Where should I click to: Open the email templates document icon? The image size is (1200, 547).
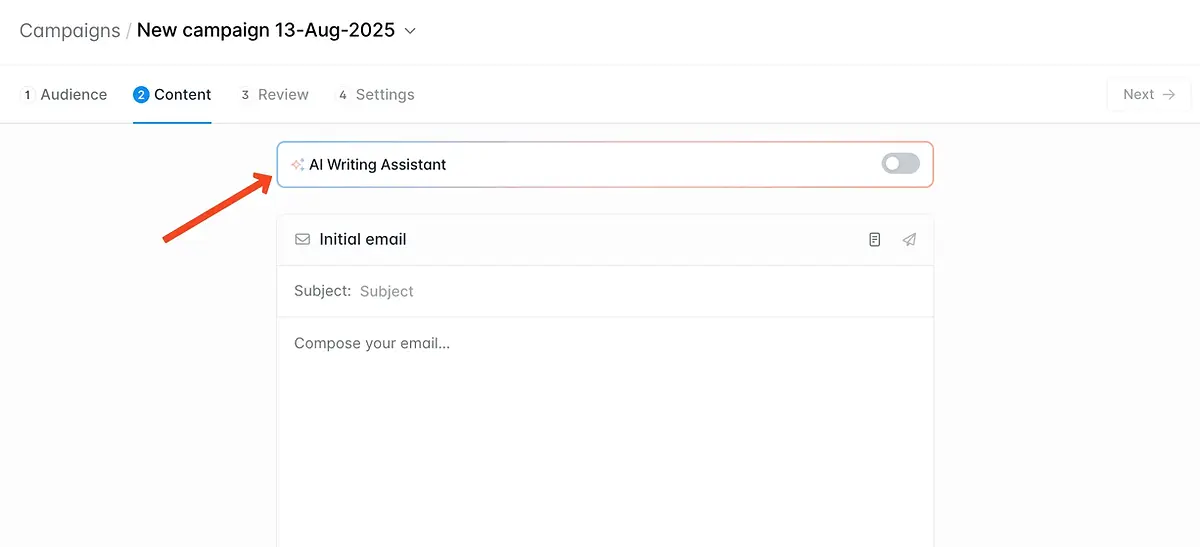[x=875, y=240]
